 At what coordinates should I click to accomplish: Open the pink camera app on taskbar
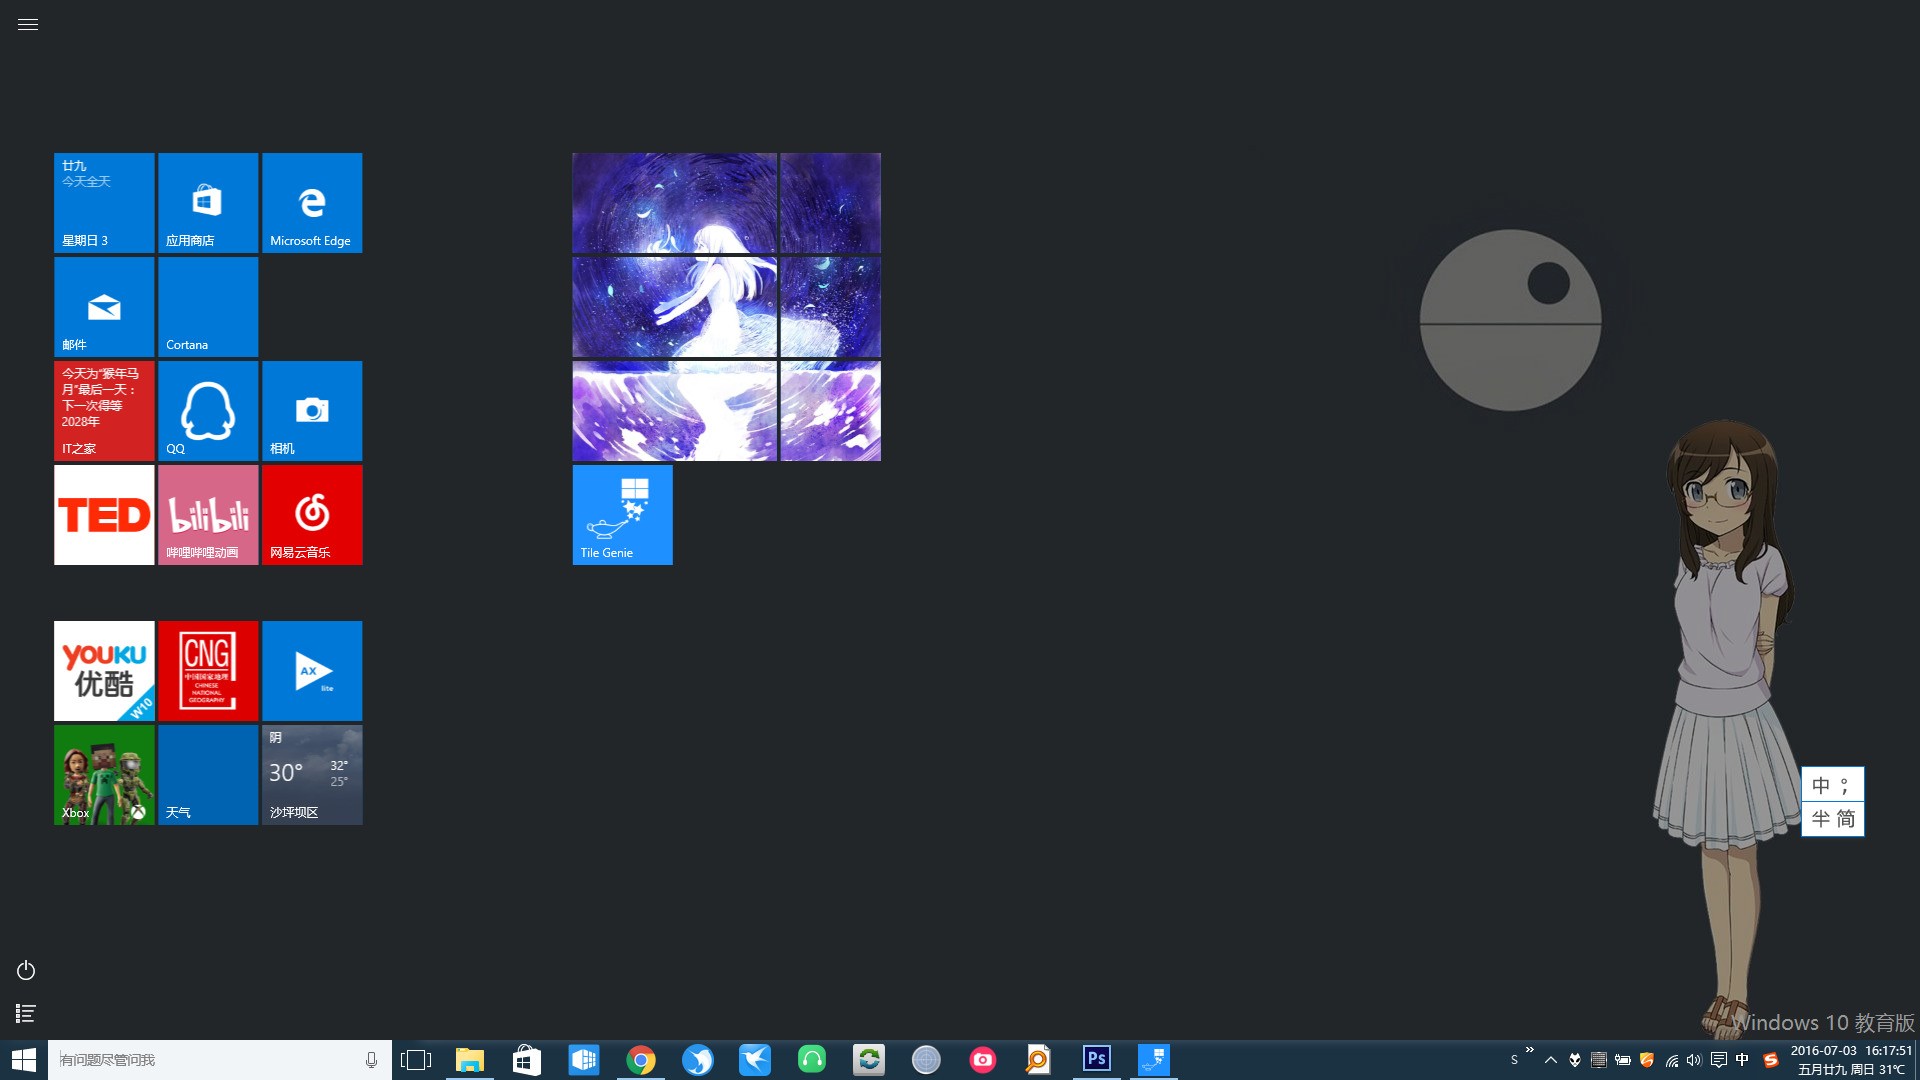[x=983, y=1060]
